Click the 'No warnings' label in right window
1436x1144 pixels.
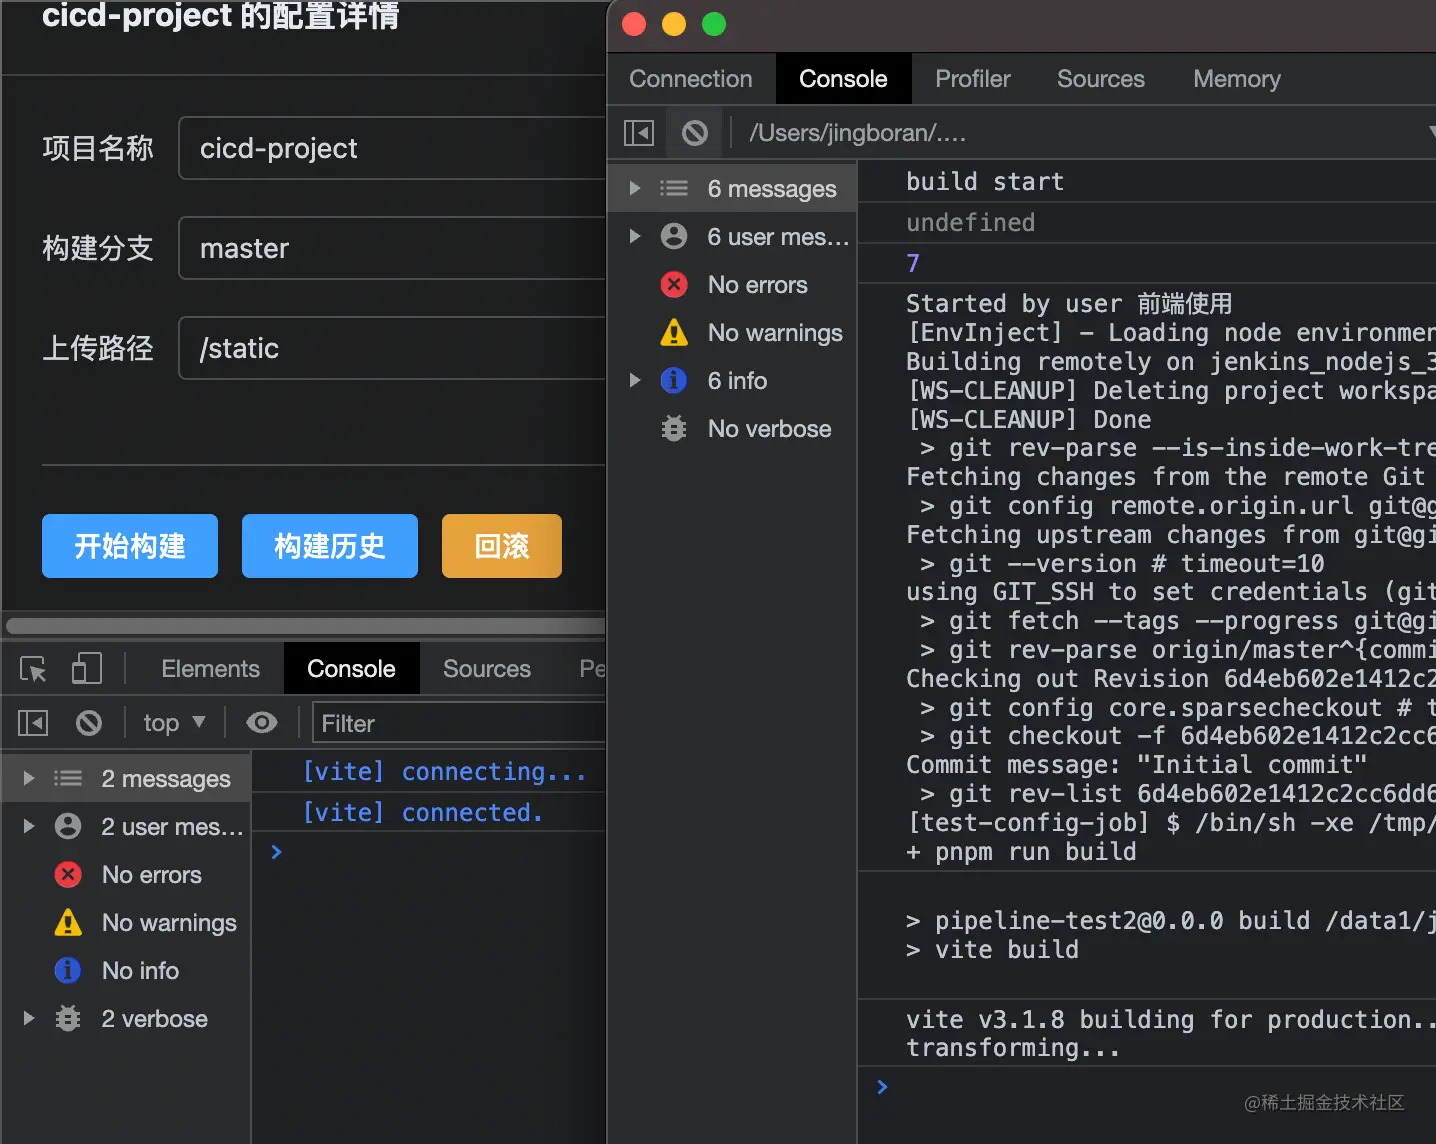coord(775,332)
